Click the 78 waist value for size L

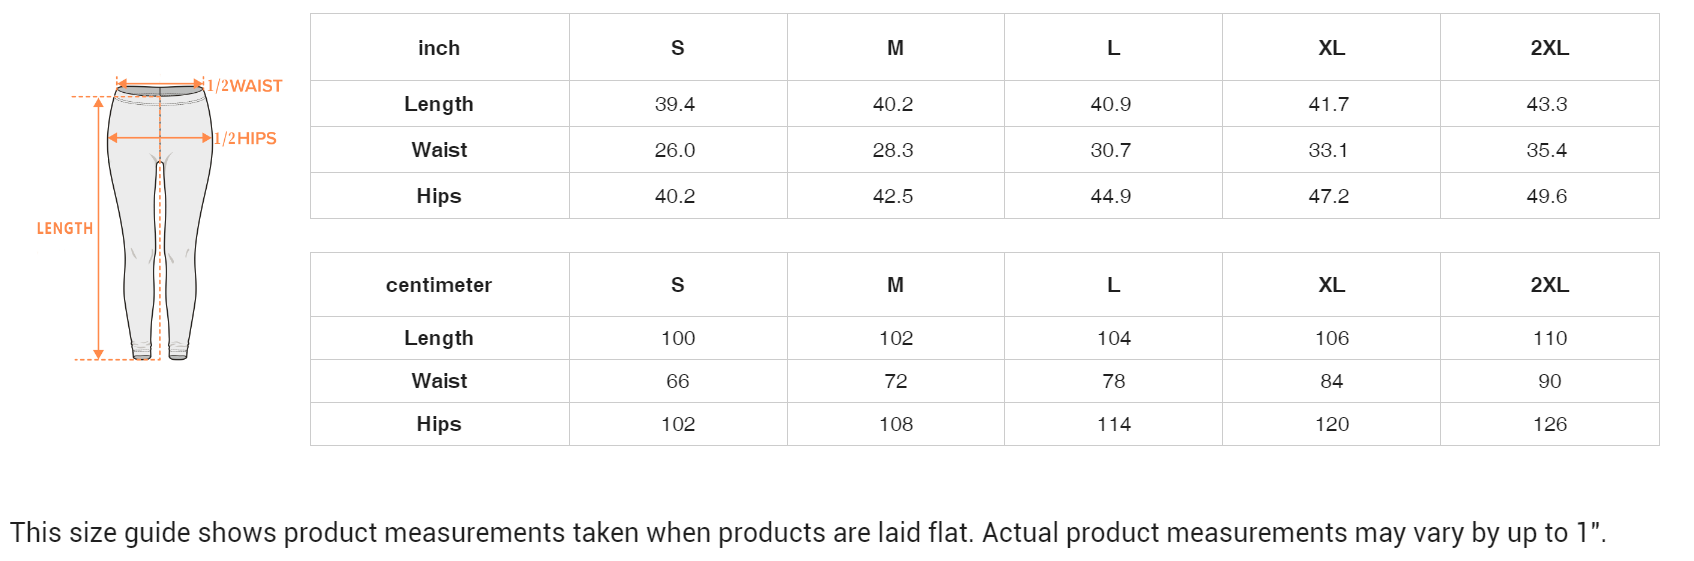click(x=1114, y=381)
